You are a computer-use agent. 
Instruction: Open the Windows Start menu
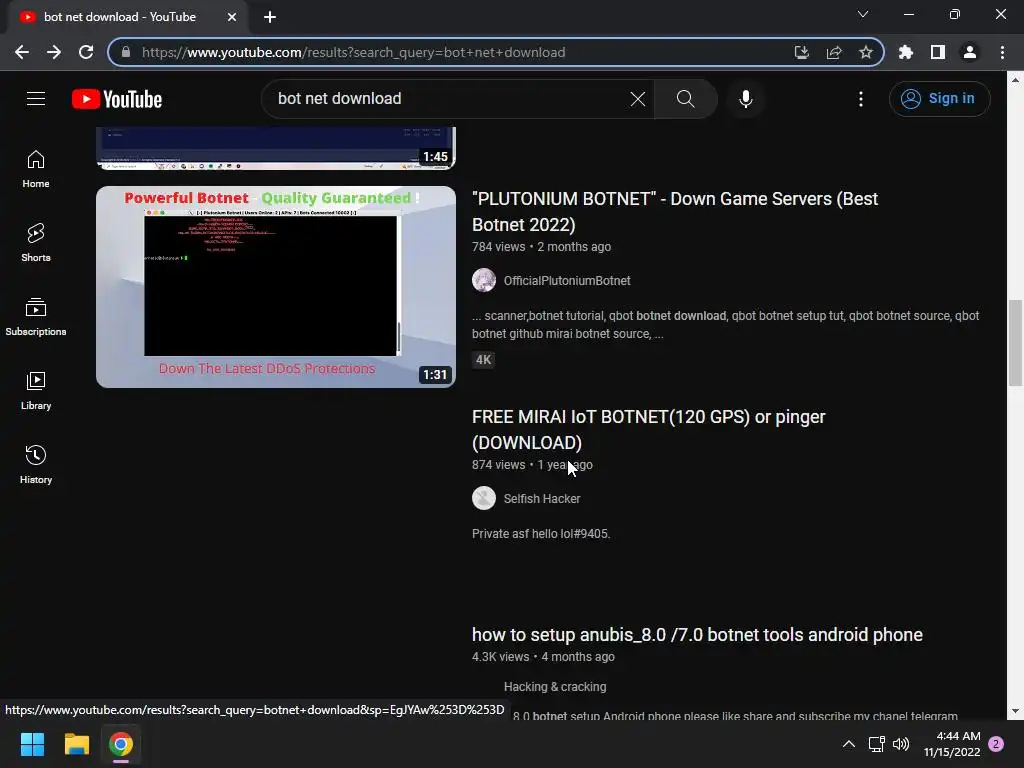[32, 744]
